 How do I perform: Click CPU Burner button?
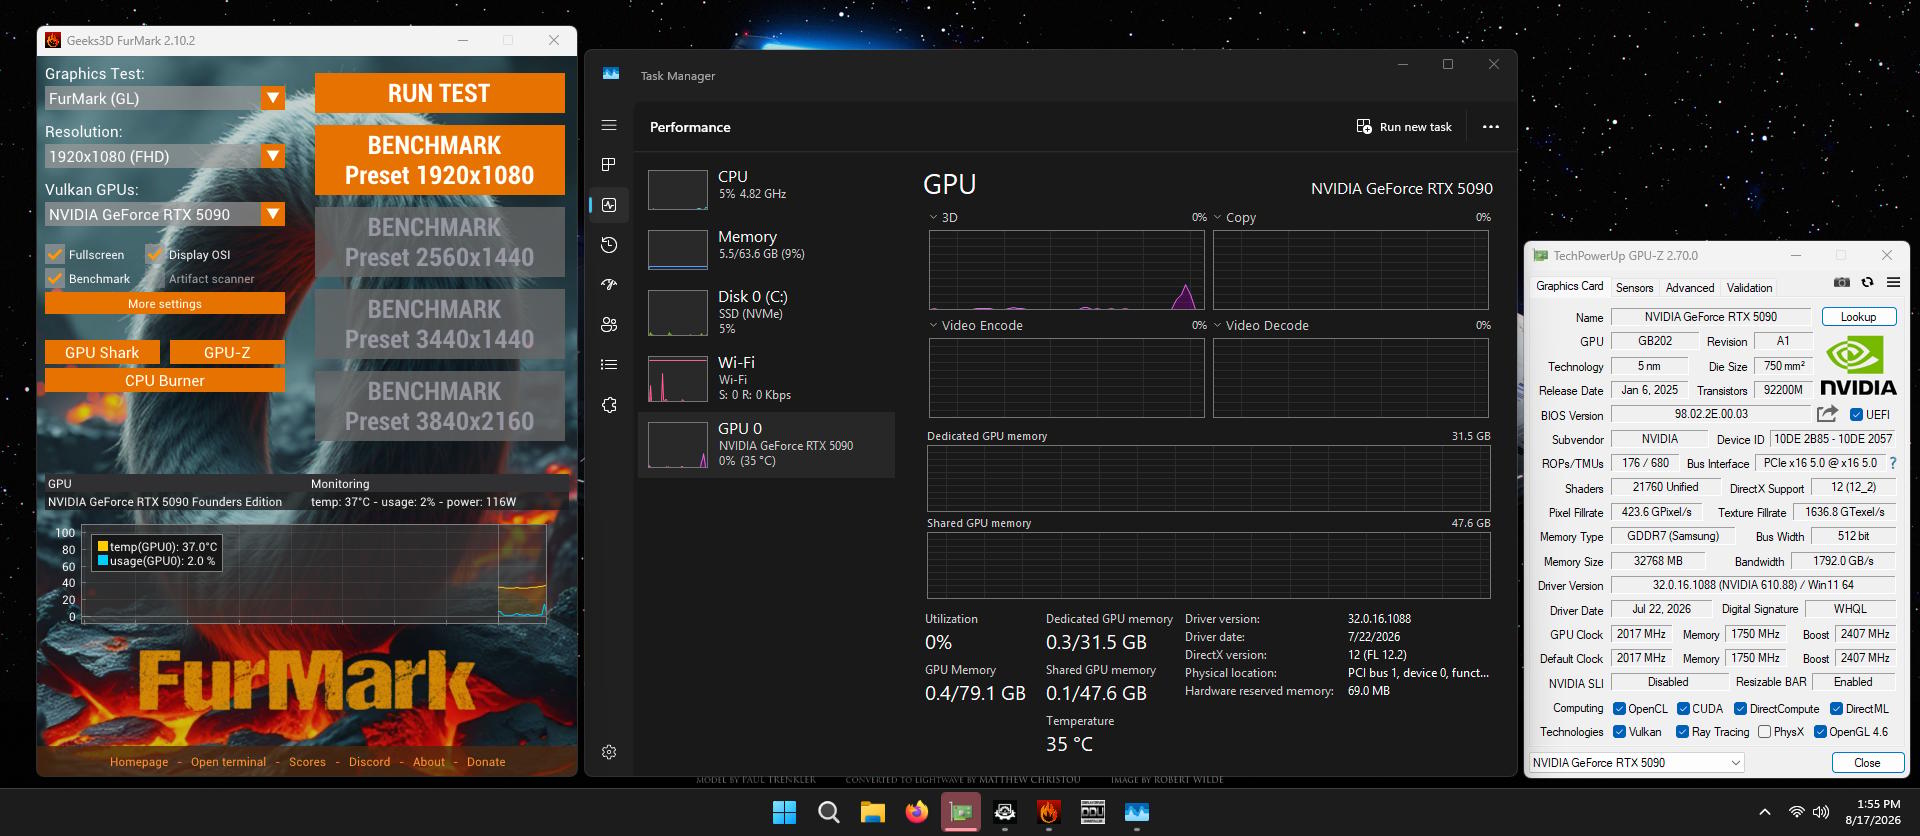click(165, 380)
